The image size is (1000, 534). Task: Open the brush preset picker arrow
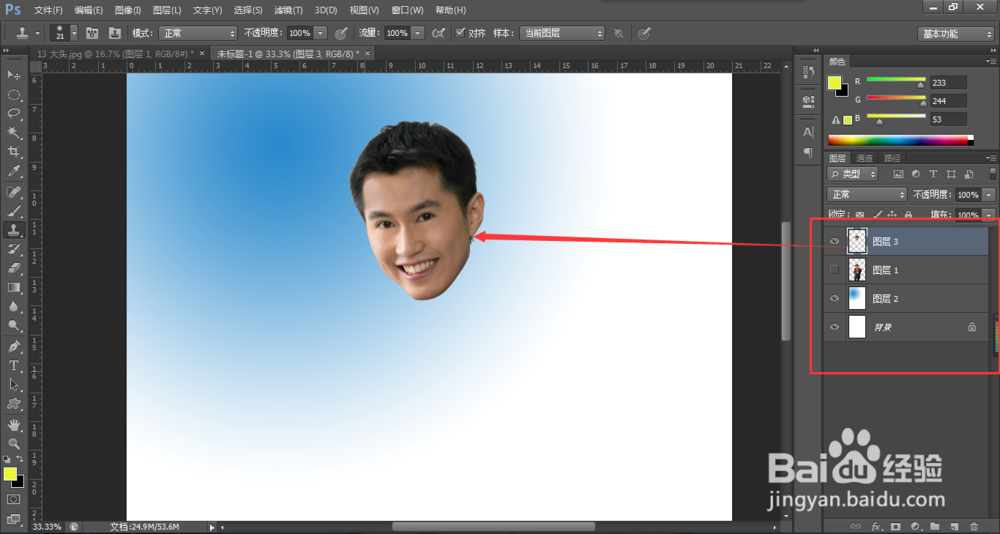[74, 33]
